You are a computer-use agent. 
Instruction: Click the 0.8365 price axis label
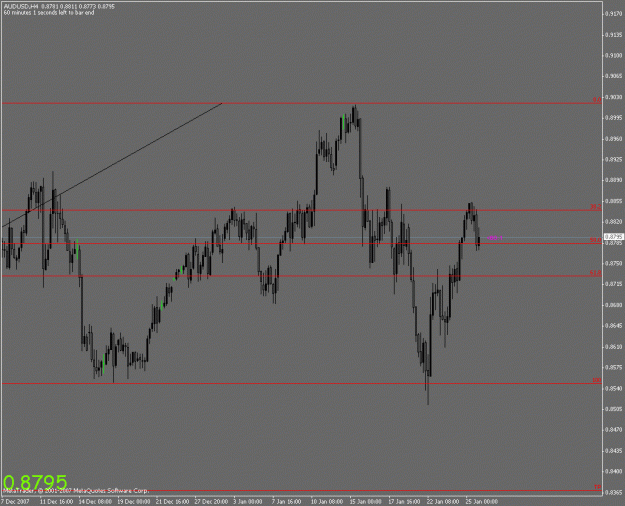point(614,492)
